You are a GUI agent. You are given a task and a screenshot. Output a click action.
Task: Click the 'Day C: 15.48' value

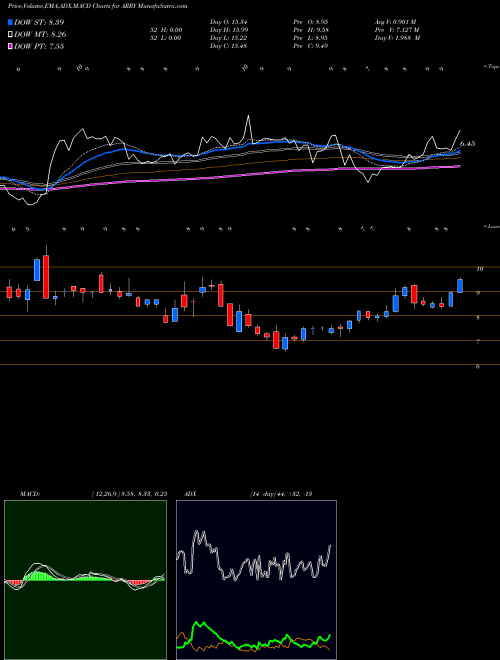click(228, 46)
